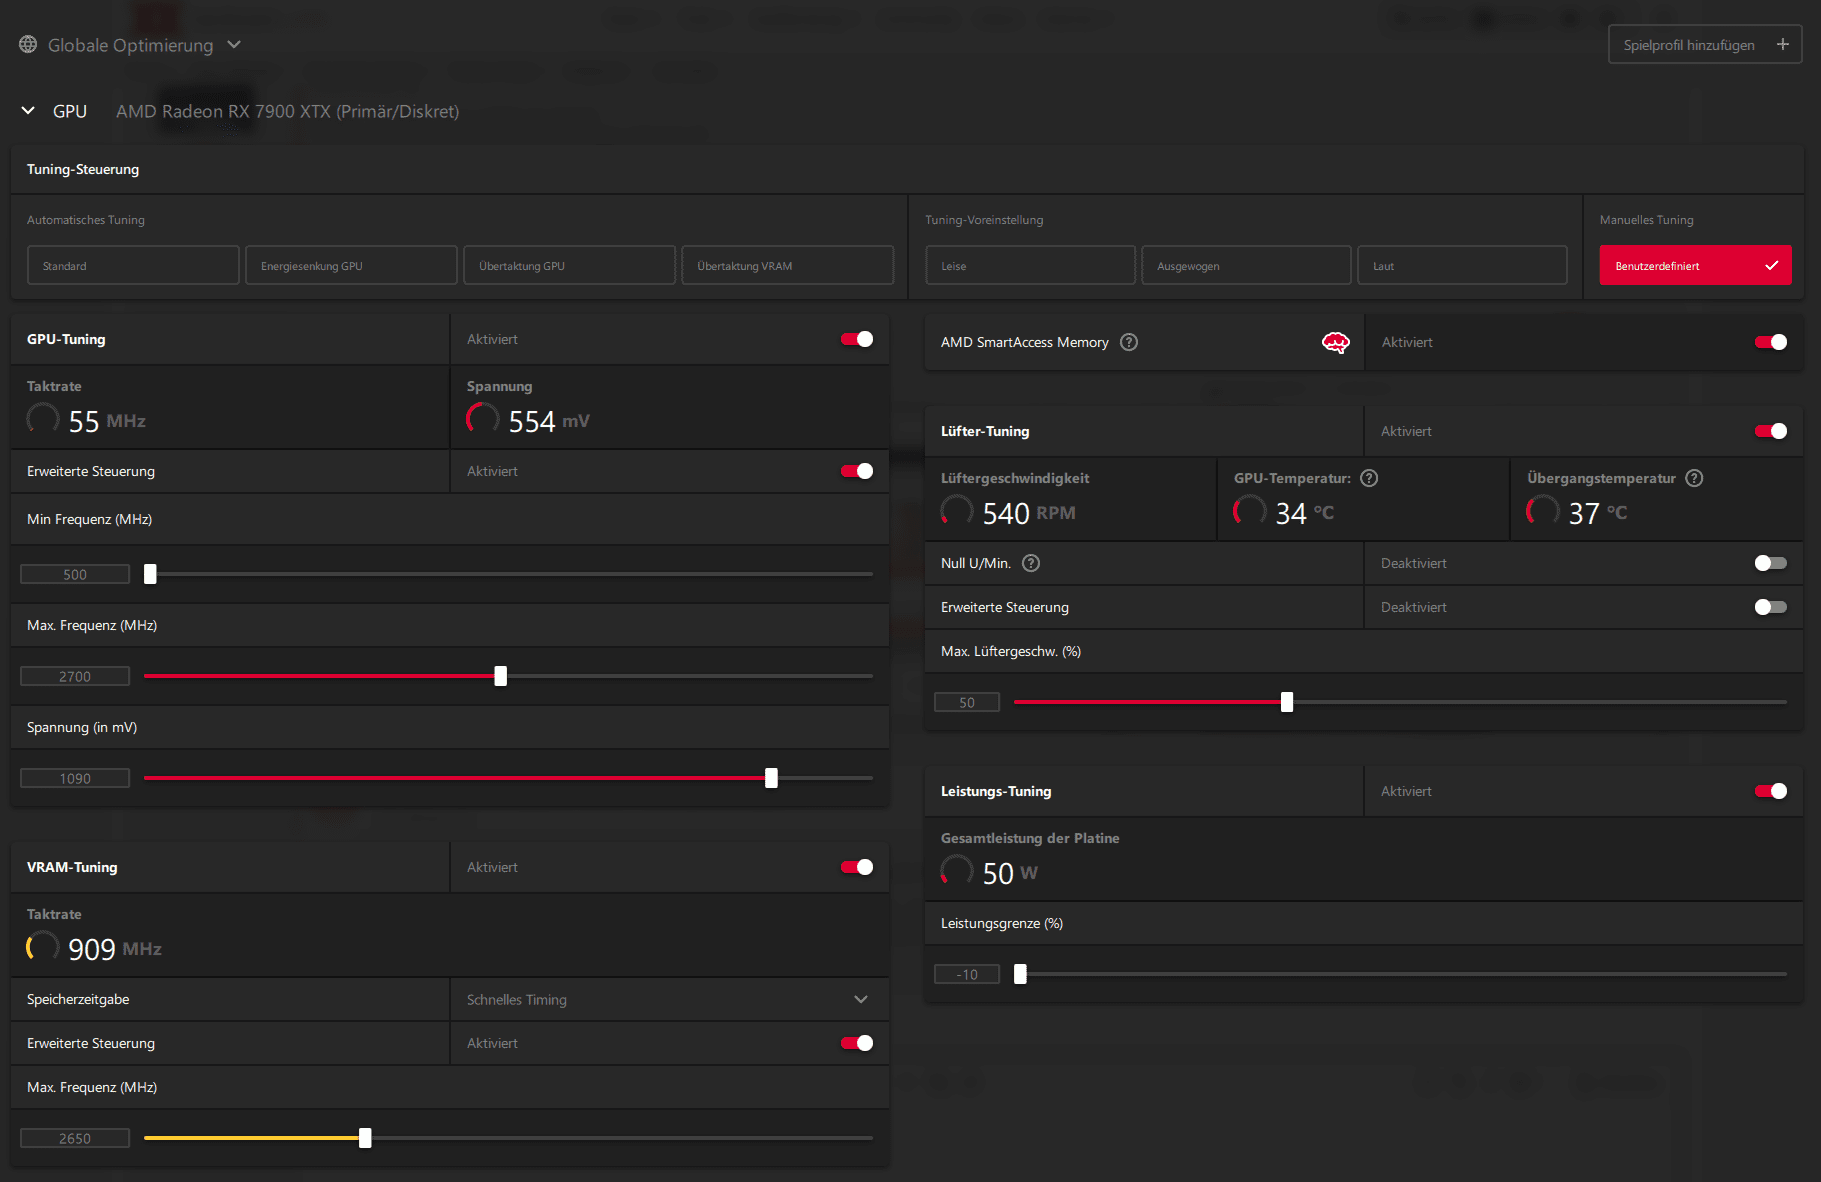Enable the Null U/Min. switch
Screen dimensions: 1821x1182
1771,563
